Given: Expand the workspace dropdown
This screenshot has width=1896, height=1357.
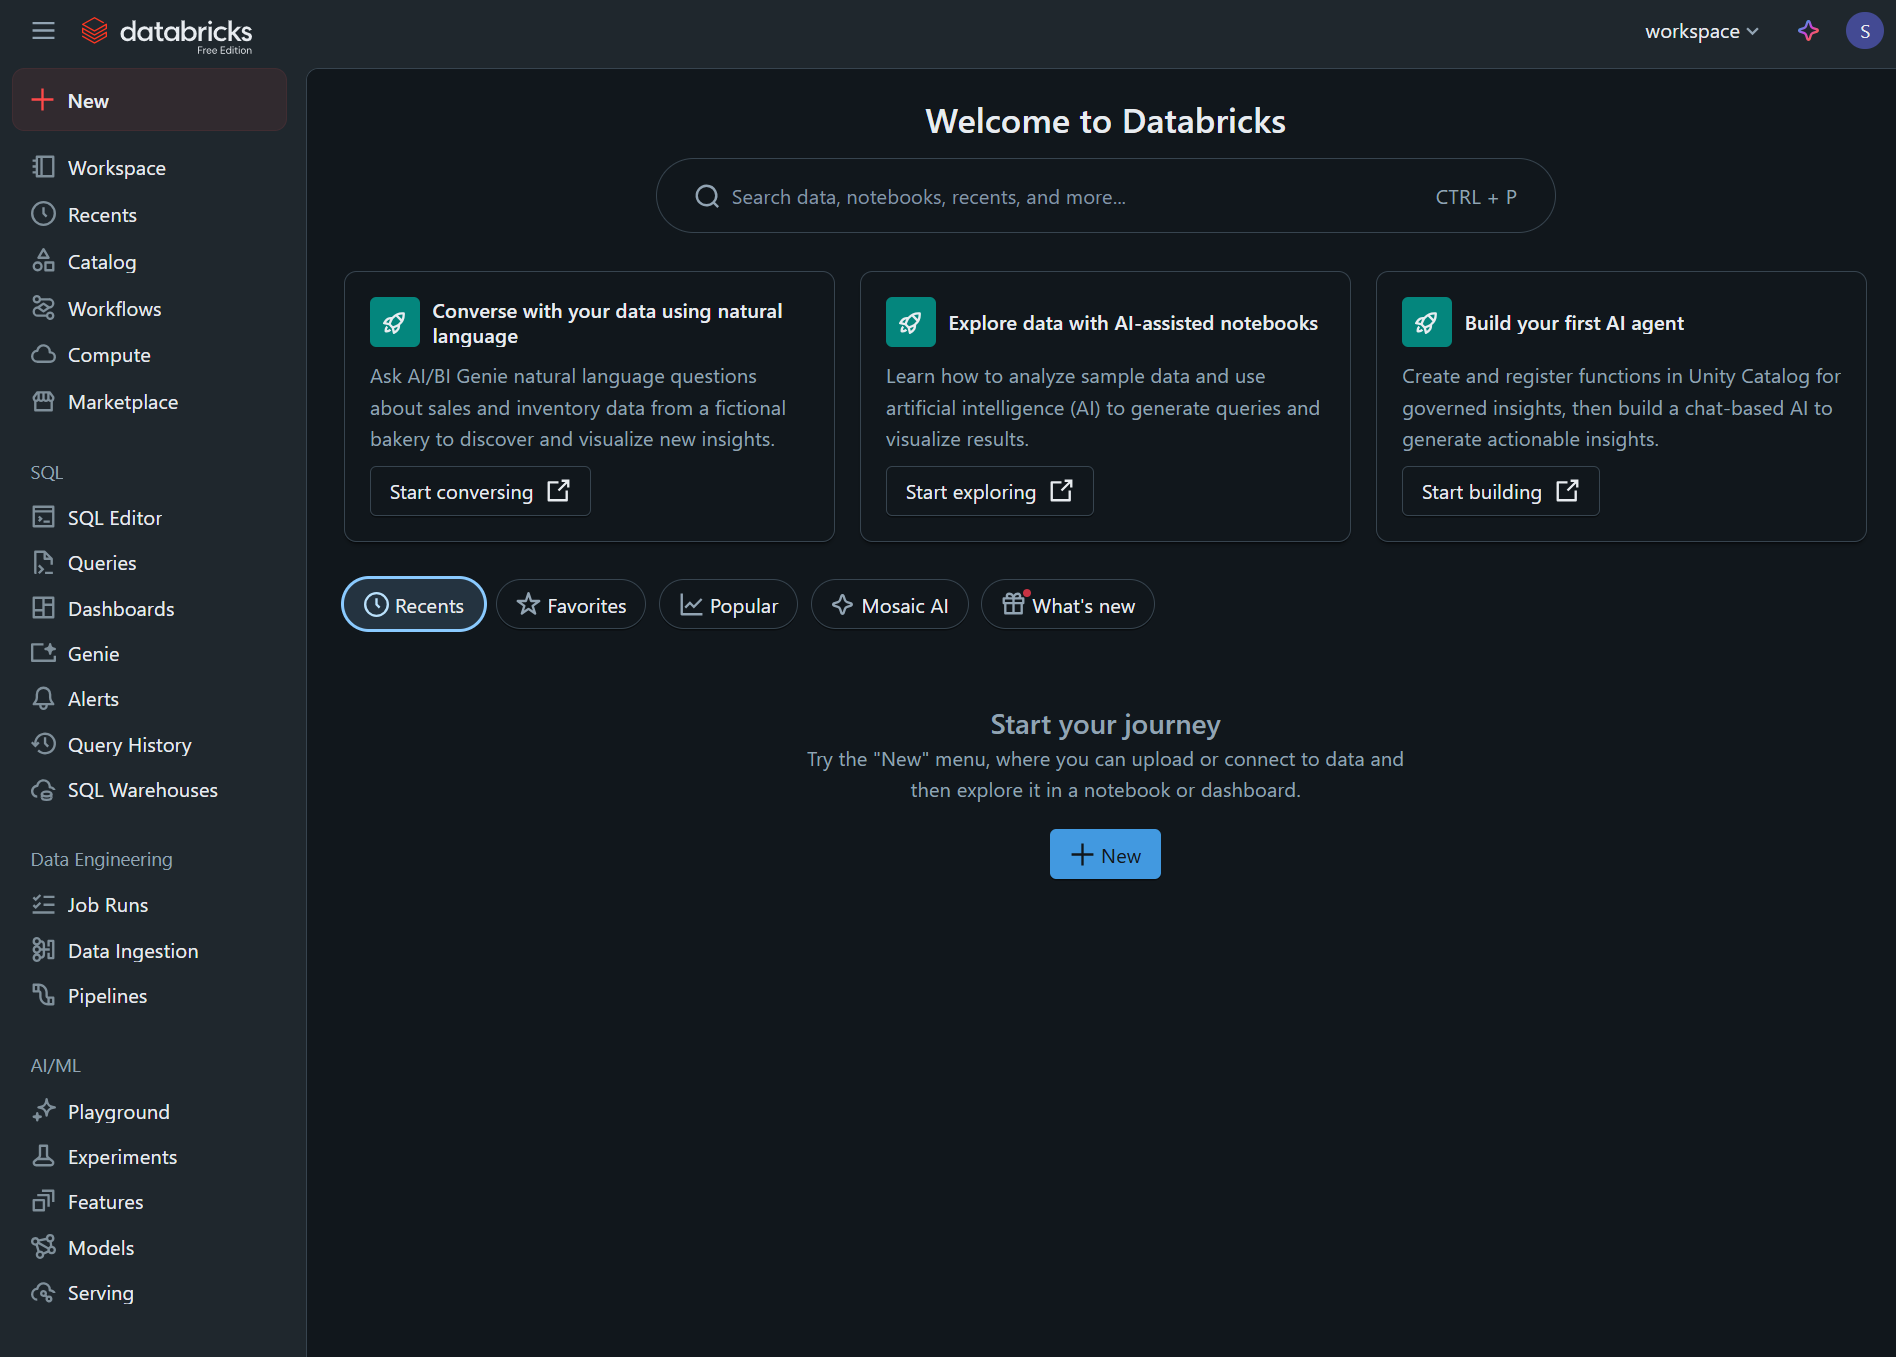Looking at the screenshot, I should (1702, 31).
